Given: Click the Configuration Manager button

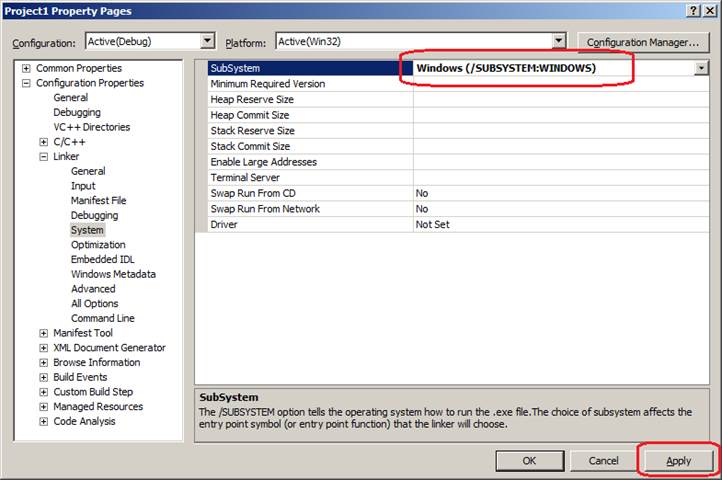Looking at the screenshot, I should pyautogui.click(x=642, y=42).
